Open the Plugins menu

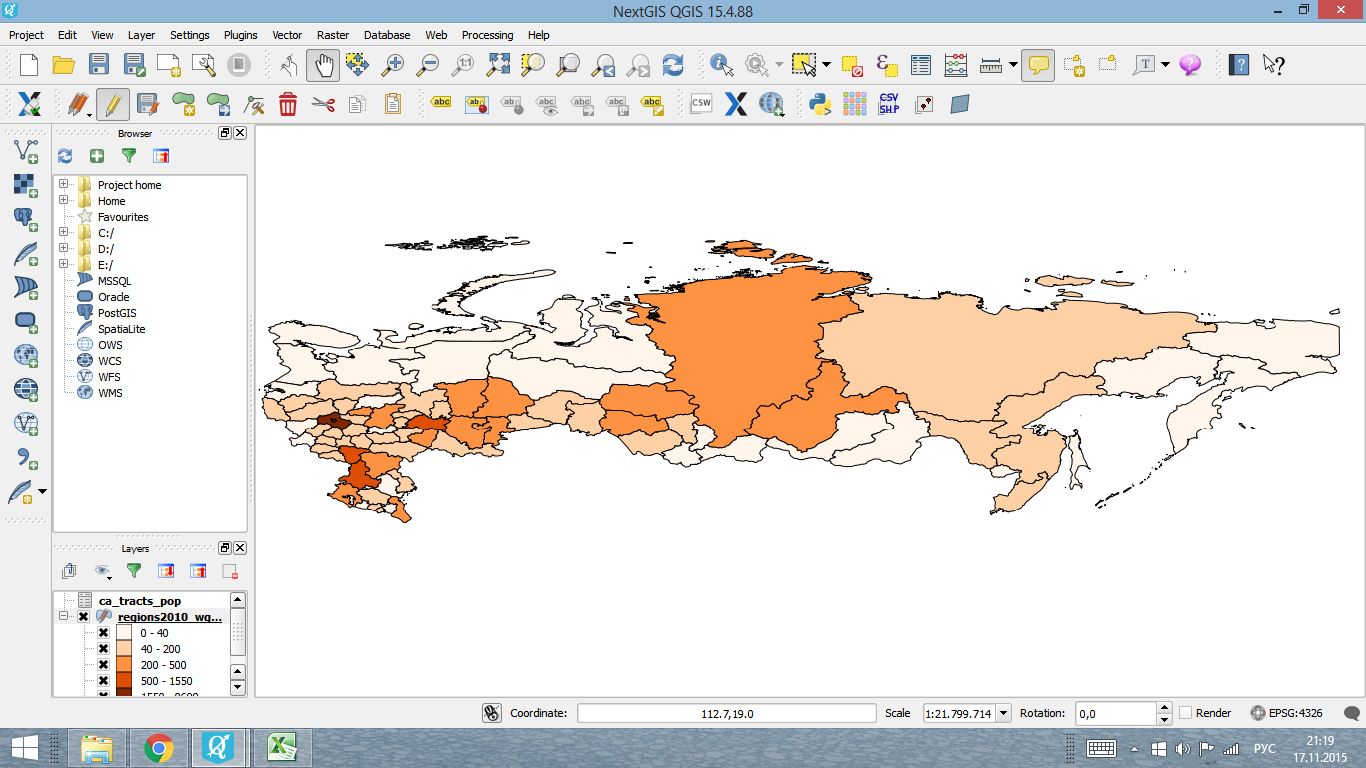(x=240, y=35)
